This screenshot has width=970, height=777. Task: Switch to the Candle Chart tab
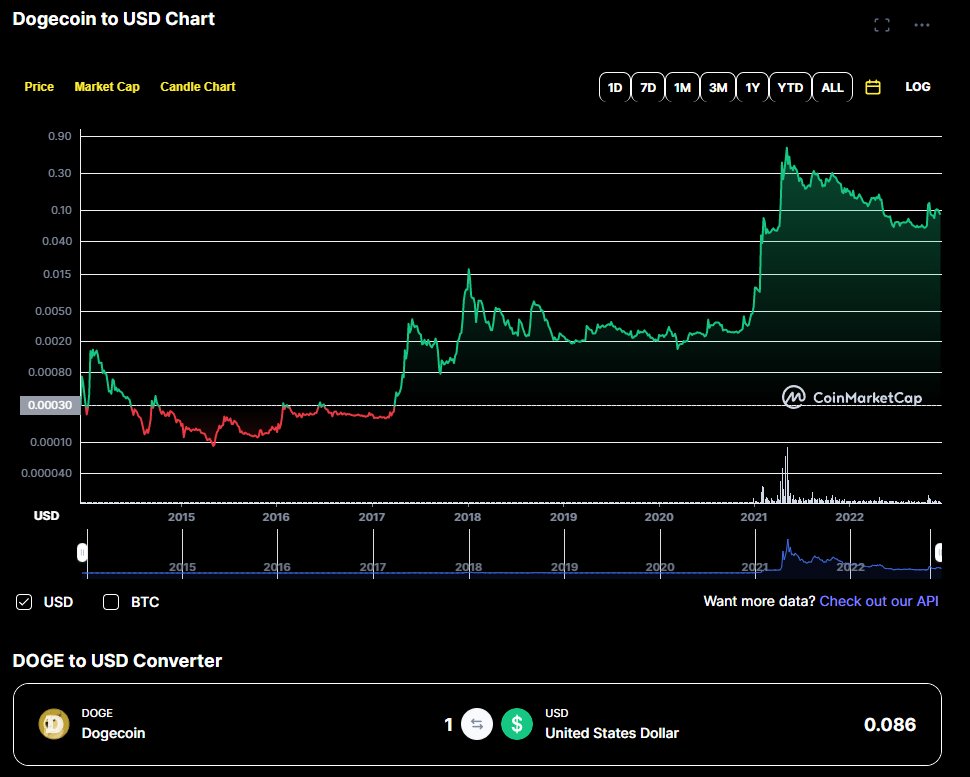tap(198, 87)
